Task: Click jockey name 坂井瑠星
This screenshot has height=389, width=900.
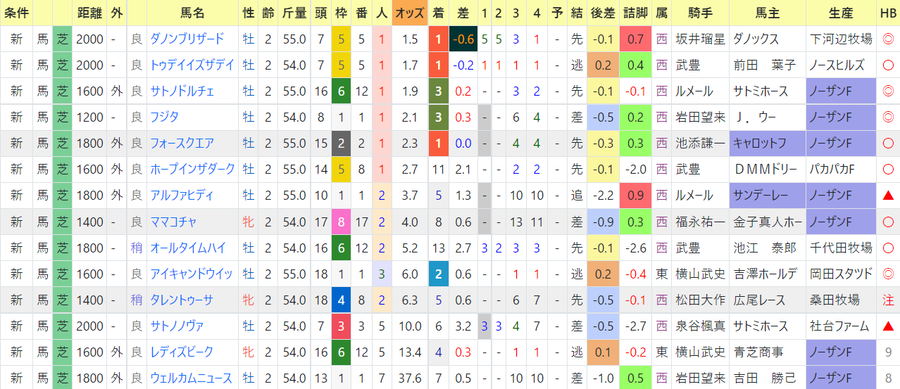Action: [700, 39]
